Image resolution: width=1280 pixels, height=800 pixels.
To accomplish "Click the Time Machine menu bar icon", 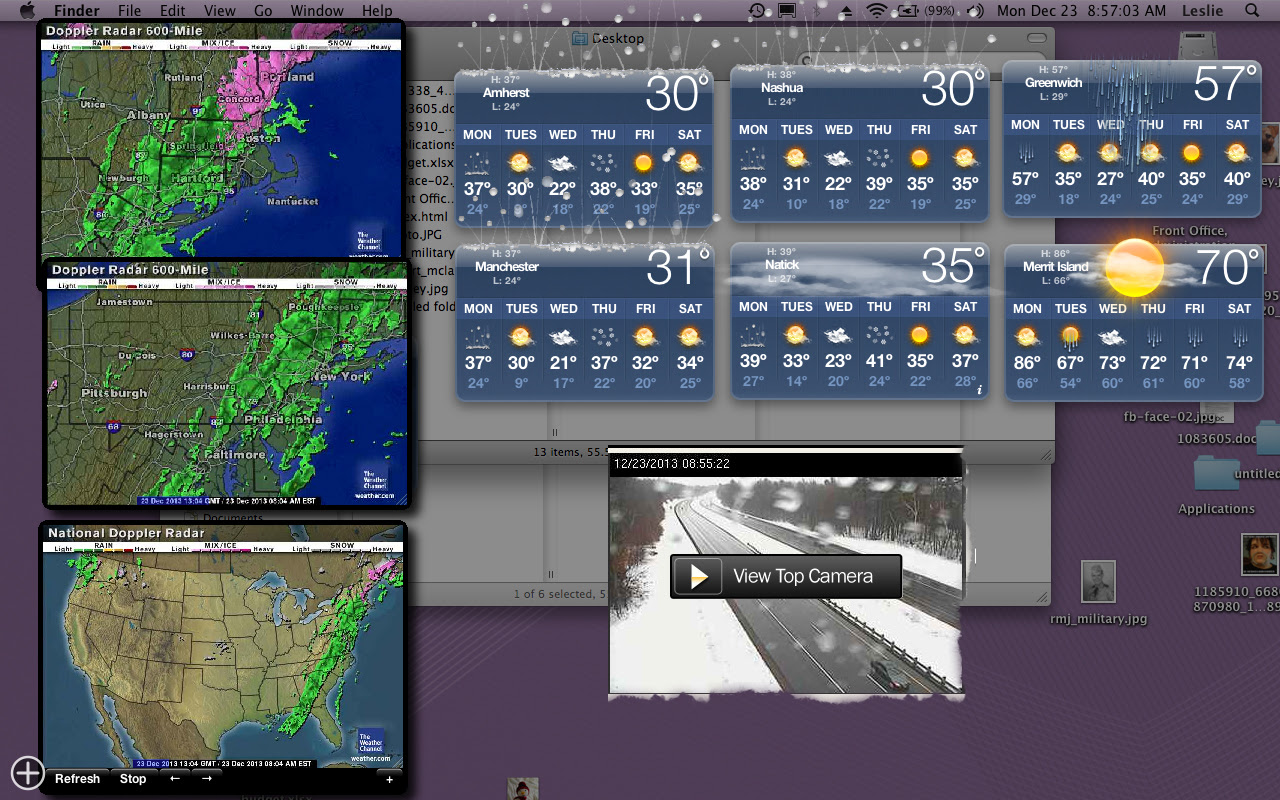I will [x=757, y=11].
